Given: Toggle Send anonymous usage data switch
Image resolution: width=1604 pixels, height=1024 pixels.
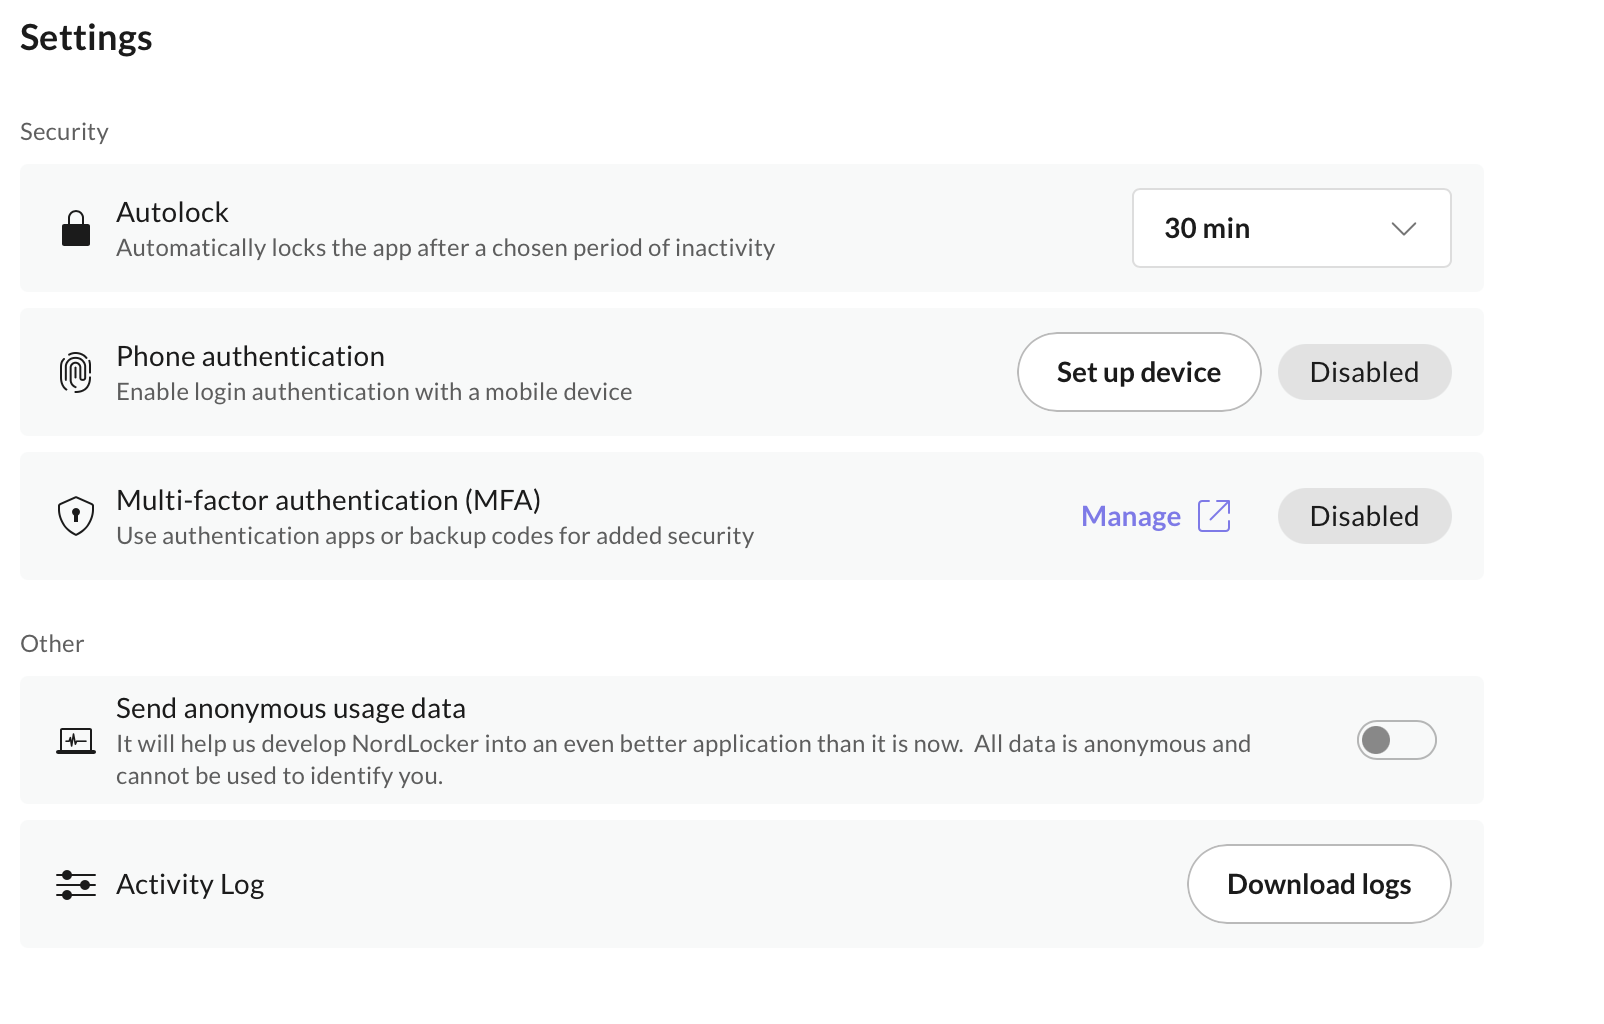Looking at the screenshot, I should pyautogui.click(x=1396, y=740).
